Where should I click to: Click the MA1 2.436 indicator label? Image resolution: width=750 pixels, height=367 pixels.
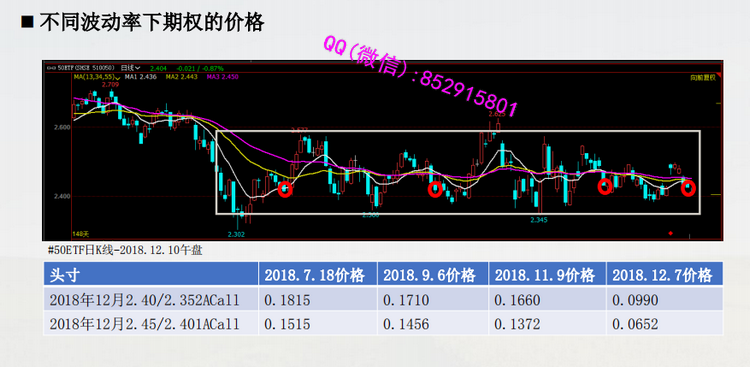pyautogui.click(x=140, y=77)
